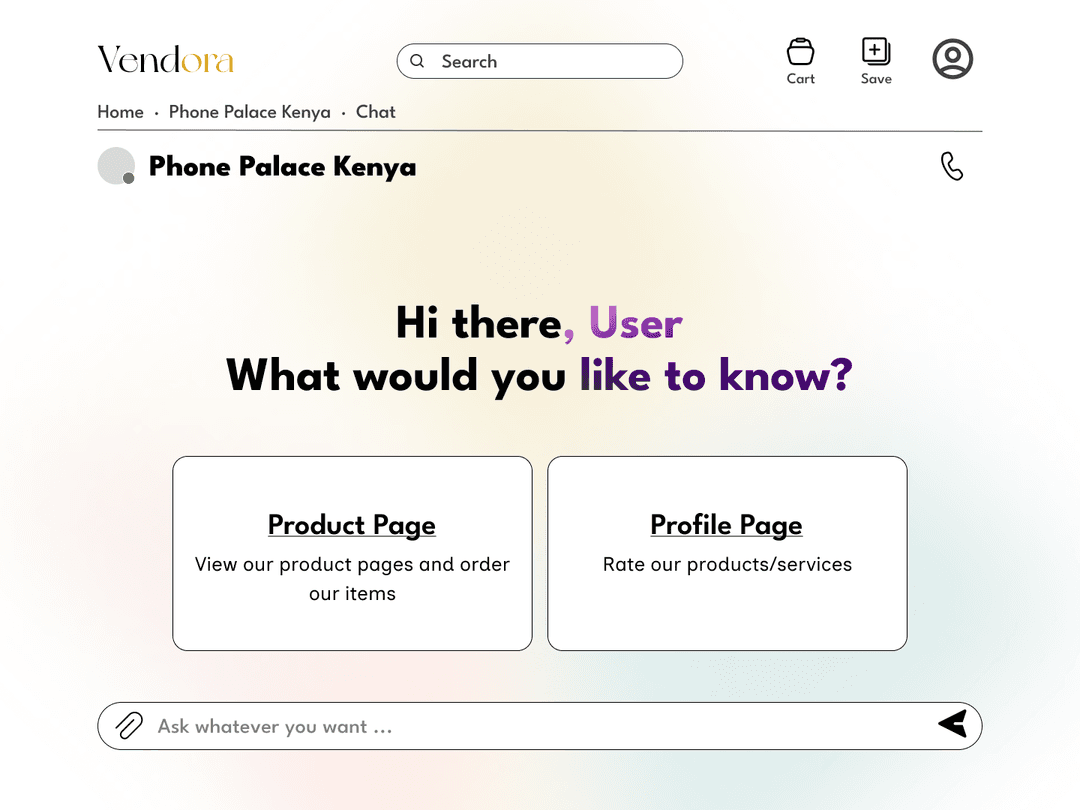
Task: Click the vendor avatar with status dot
Action: click(x=116, y=166)
